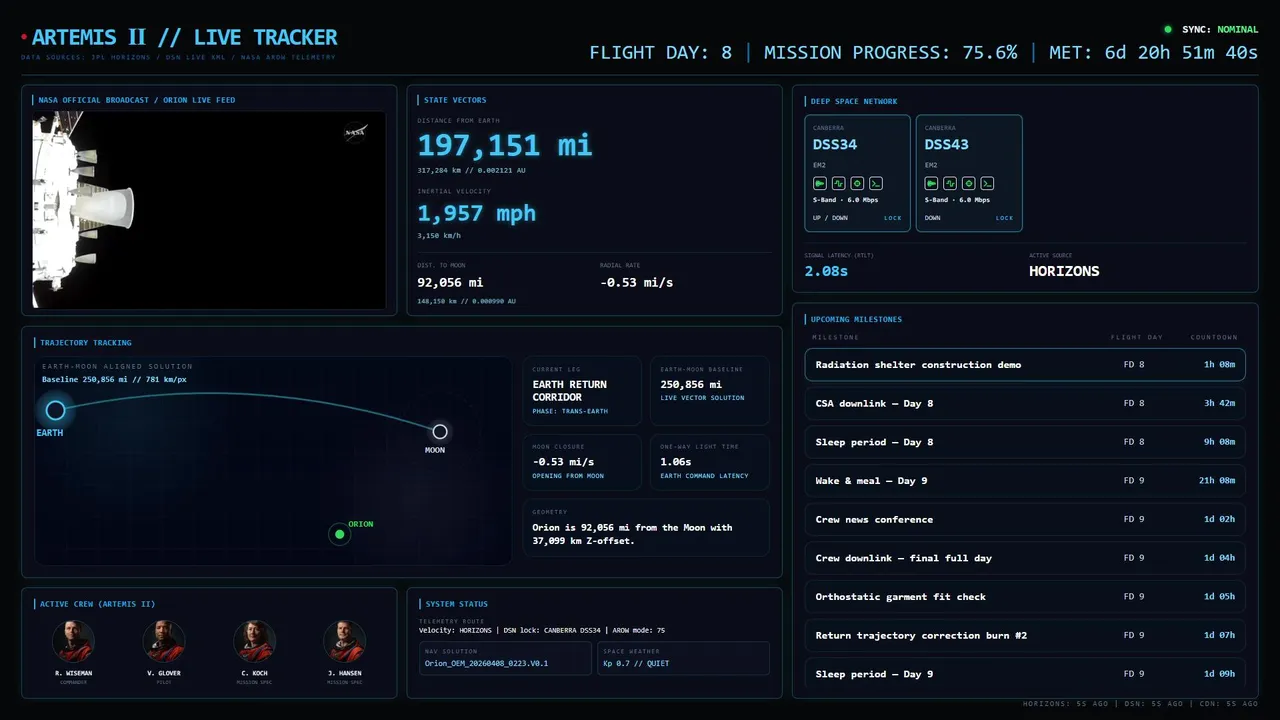Click the Nav Solution Orion_OEM file name
This screenshot has width=1280, height=720.
(x=486, y=663)
